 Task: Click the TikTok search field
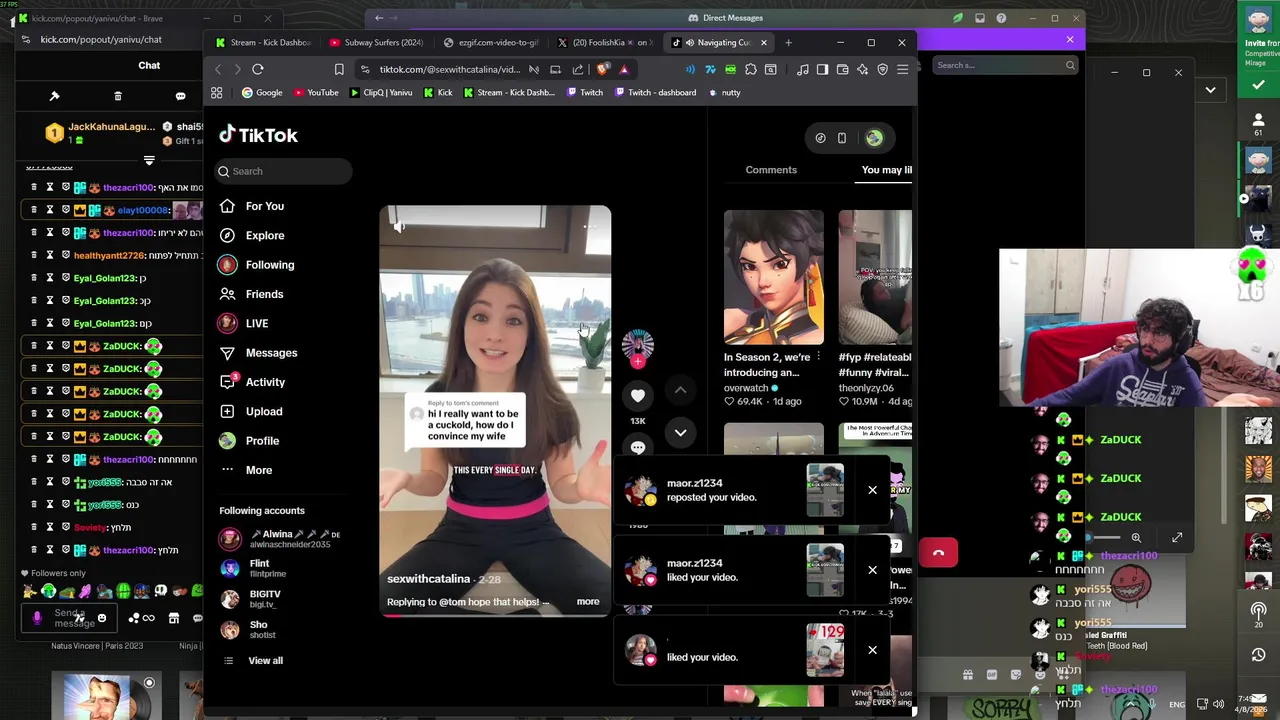pyautogui.click(x=284, y=171)
